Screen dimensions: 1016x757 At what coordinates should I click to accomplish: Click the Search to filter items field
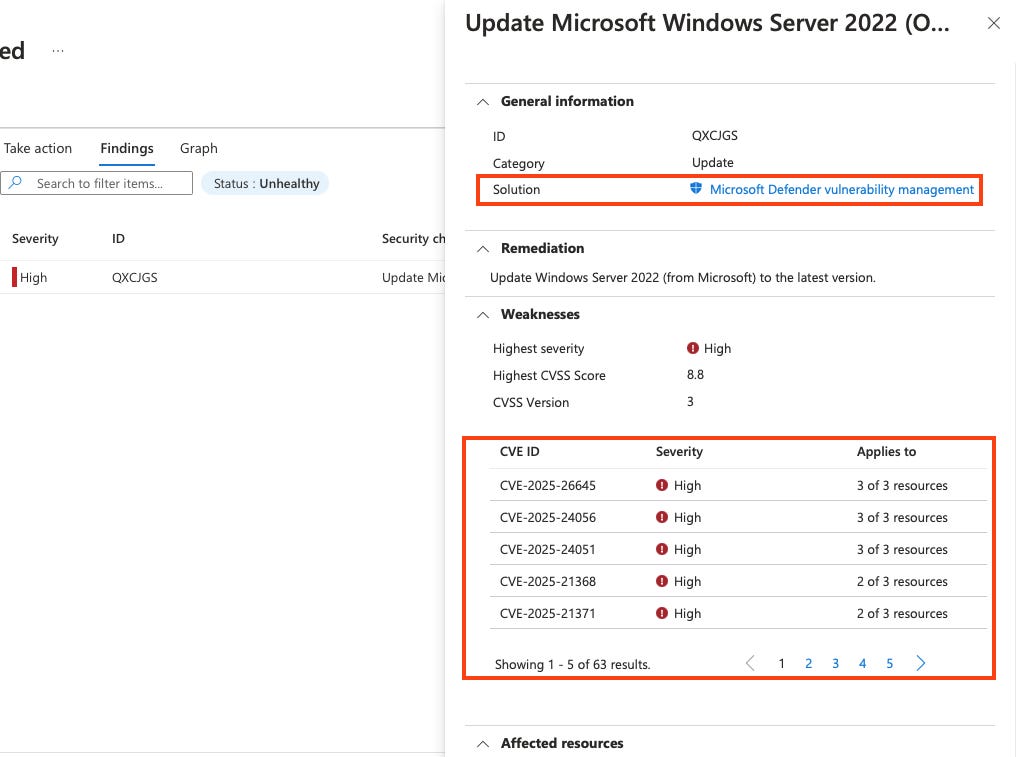[x=97, y=183]
